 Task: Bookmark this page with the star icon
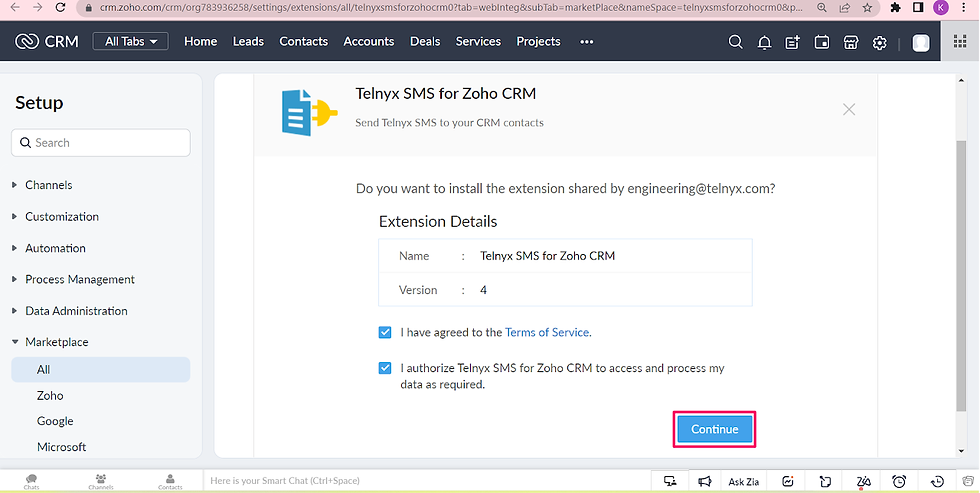point(867,7)
